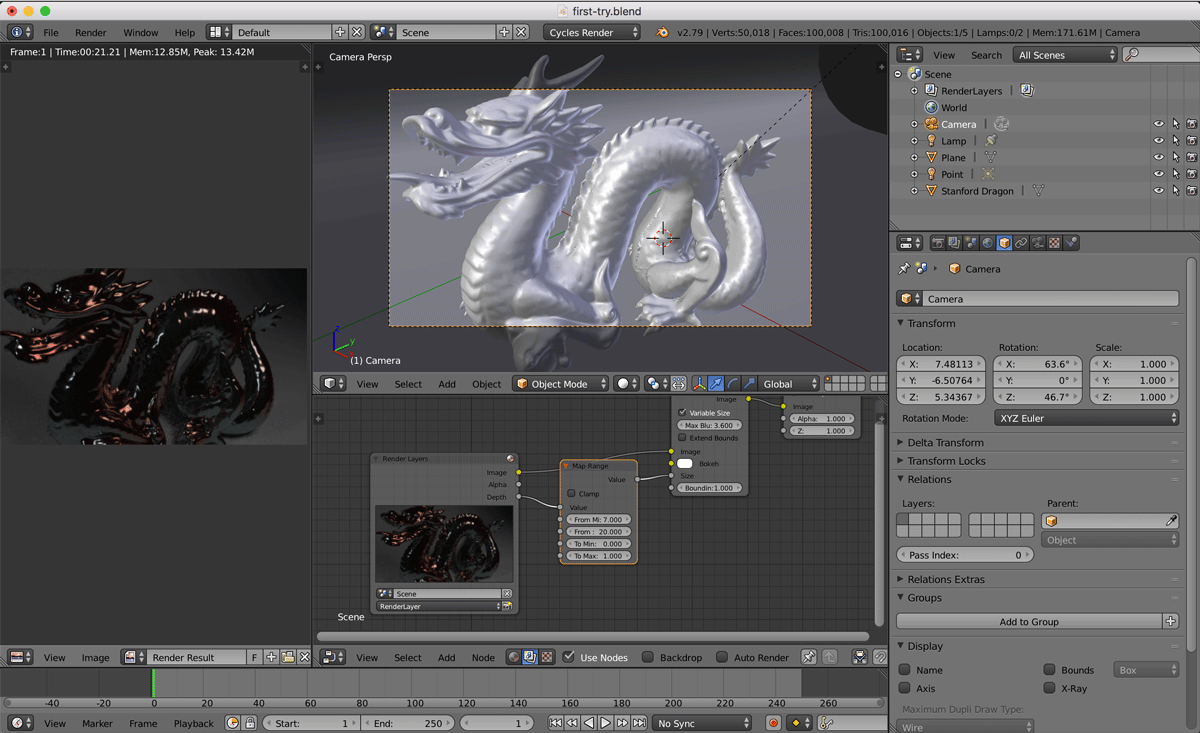Open the Node menu in the node editor
Image resolution: width=1200 pixels, height=733 pixels.
[x=483, y=657]
